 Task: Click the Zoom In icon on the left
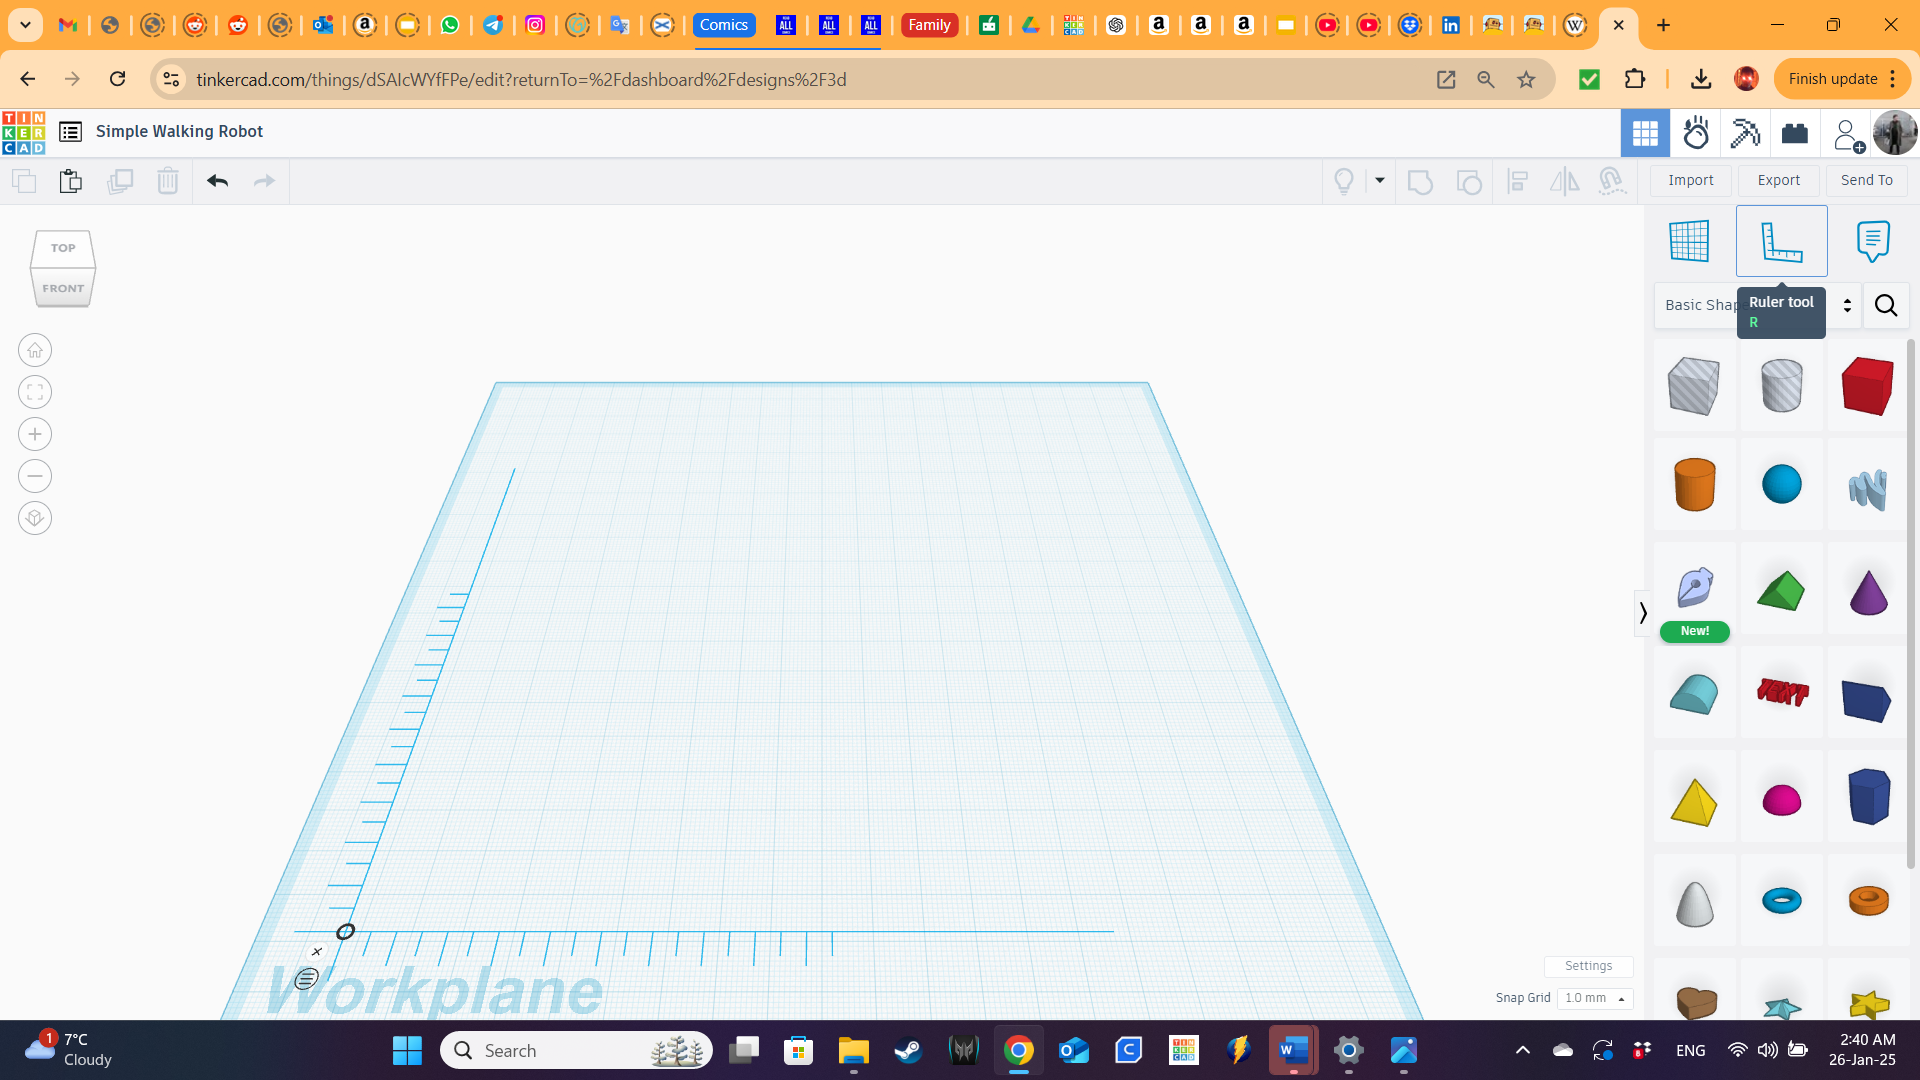(x=34, y=434)
